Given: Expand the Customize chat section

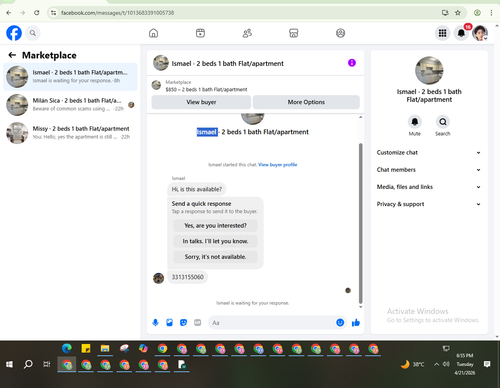Looking at the screenshot, I should (x=429, y=153).
